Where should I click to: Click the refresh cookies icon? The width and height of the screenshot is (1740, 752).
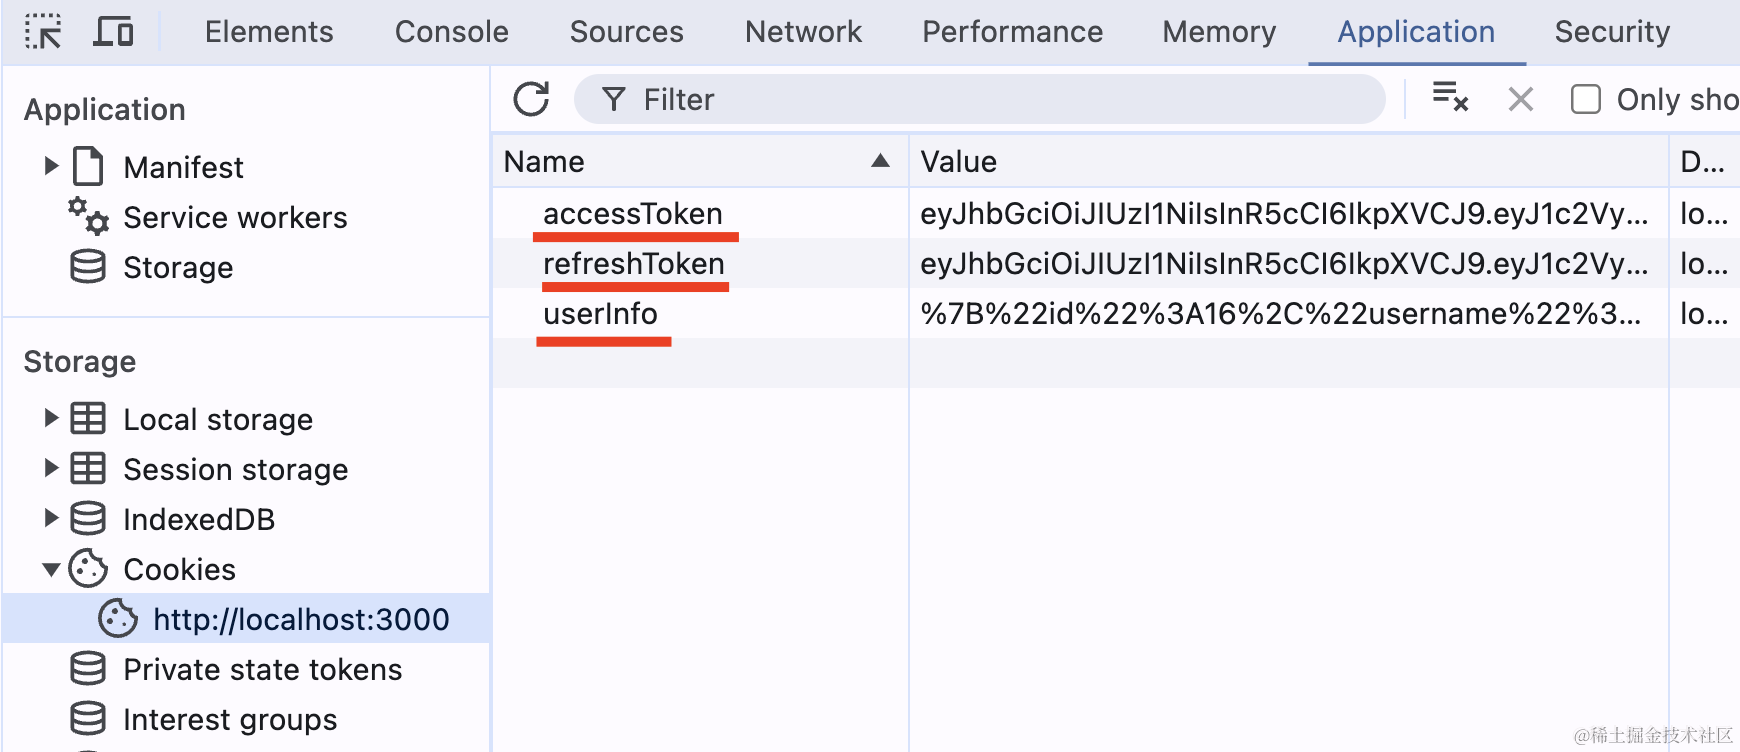(x=531, y=99)
